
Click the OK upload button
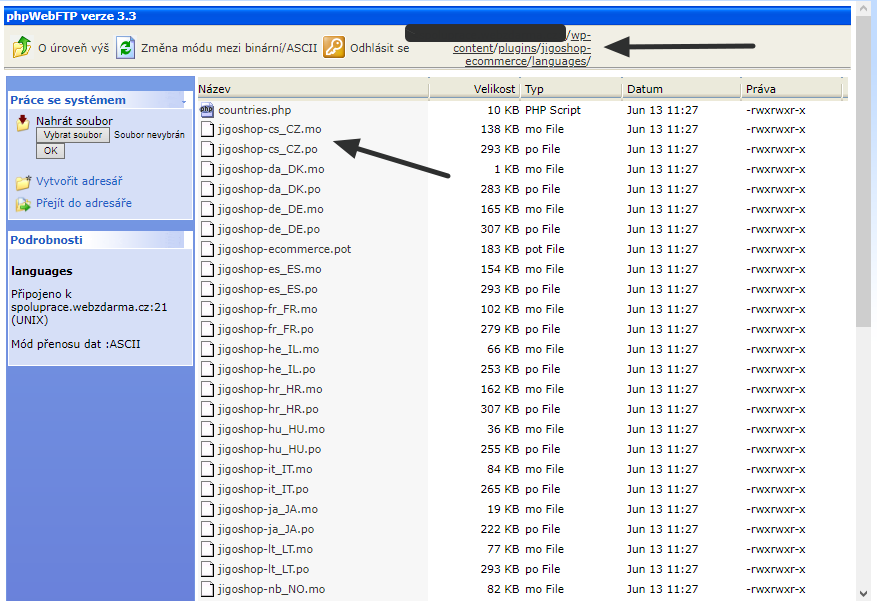[50, 150]
